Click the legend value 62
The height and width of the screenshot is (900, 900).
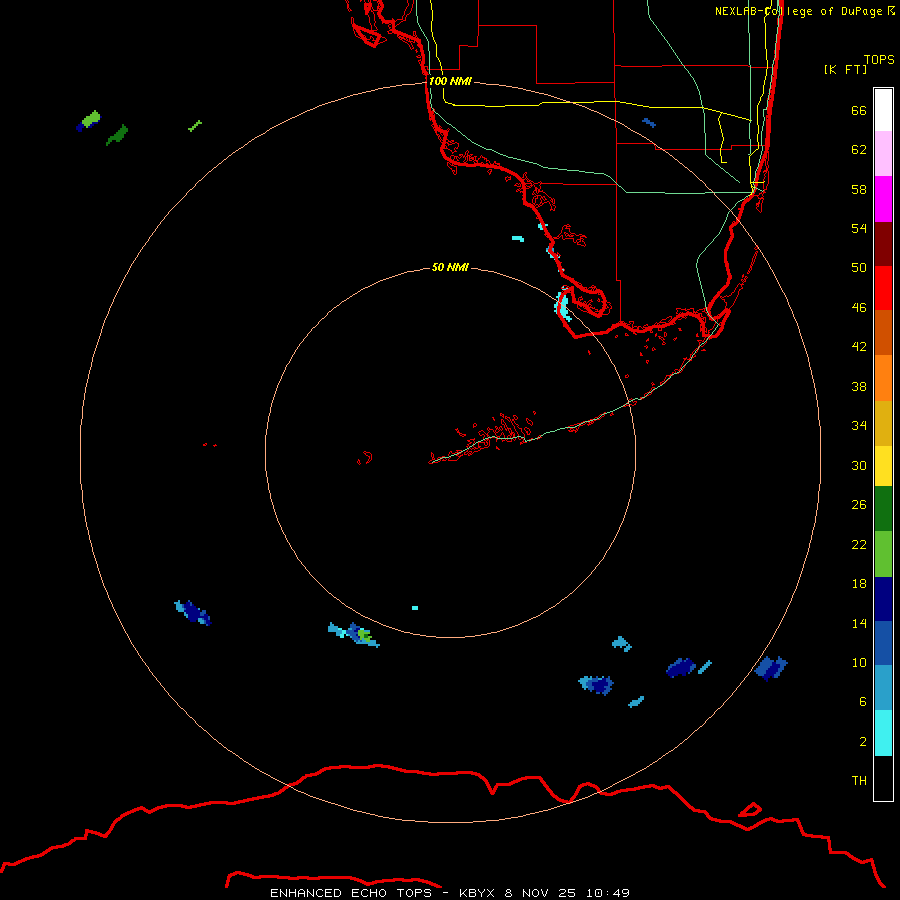click(x=859, y=150)
